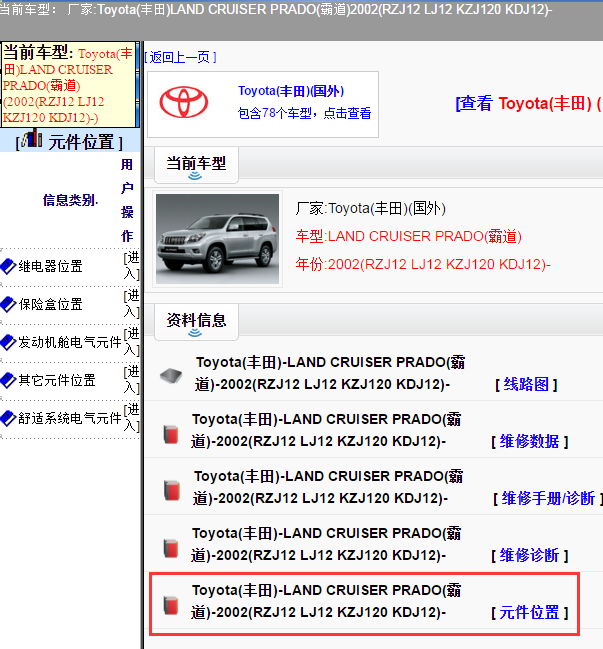This screenshot has height=649, width=603.
Task: Click the 查看 Toyota(丰田) link
Action: 529,103
